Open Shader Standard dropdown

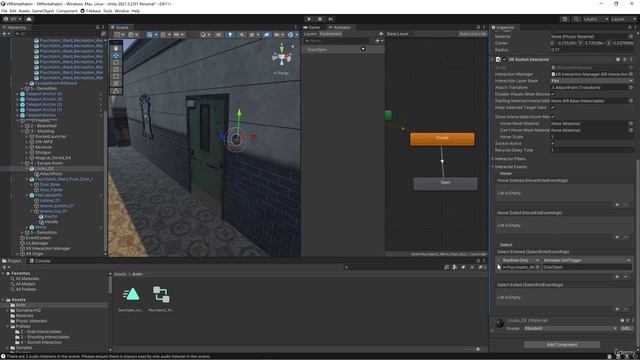pyautogui.click(x=570, y=329)
